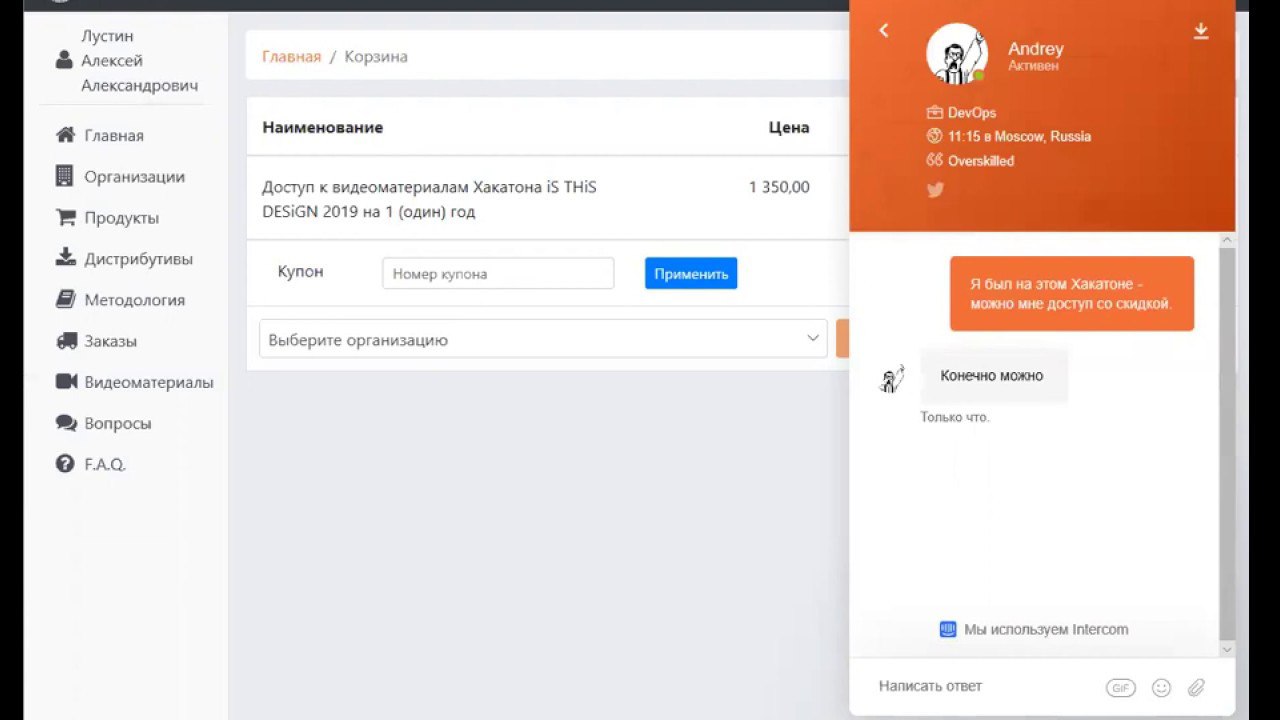Click the small avatar beside Конечно можно
Image resolution: width=1280 pixels, height=720 pixels.
tap(892, 378)
